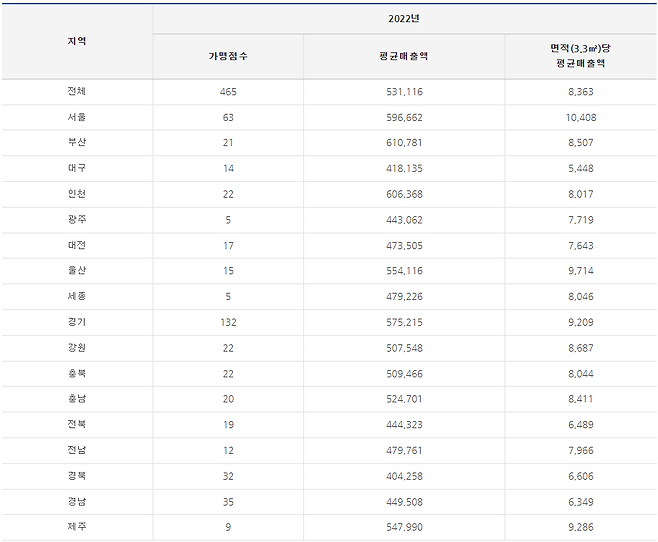Click the 가맹점수 column header
Viewport: 658px width, 542px height.
228,56
